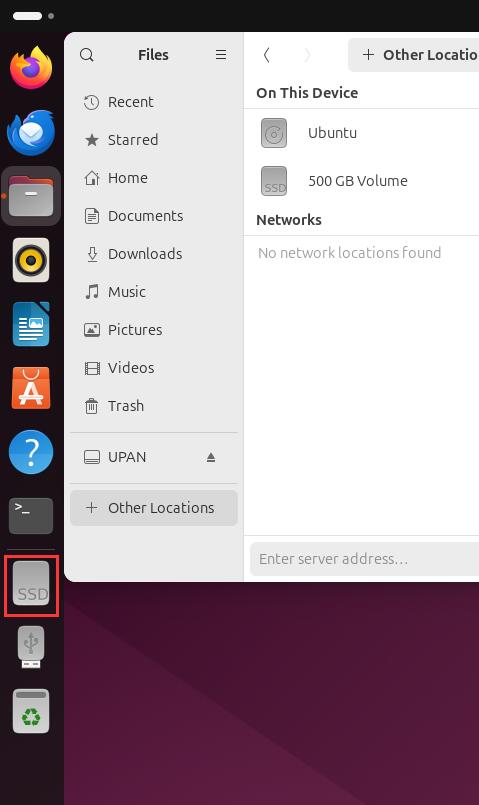The width and height of the screenshot is (479, 805).
Task: Launch Terminal from the dock
Action: (x=31, y=515)
